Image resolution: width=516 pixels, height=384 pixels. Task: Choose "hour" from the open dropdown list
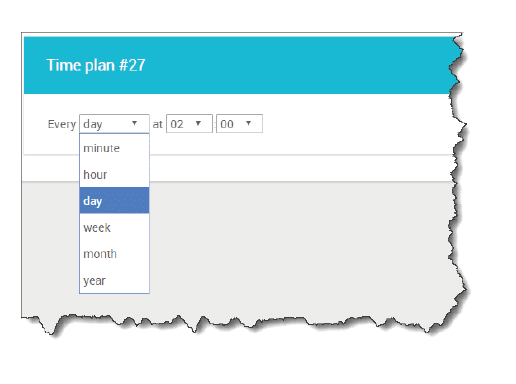coord(114,174)
